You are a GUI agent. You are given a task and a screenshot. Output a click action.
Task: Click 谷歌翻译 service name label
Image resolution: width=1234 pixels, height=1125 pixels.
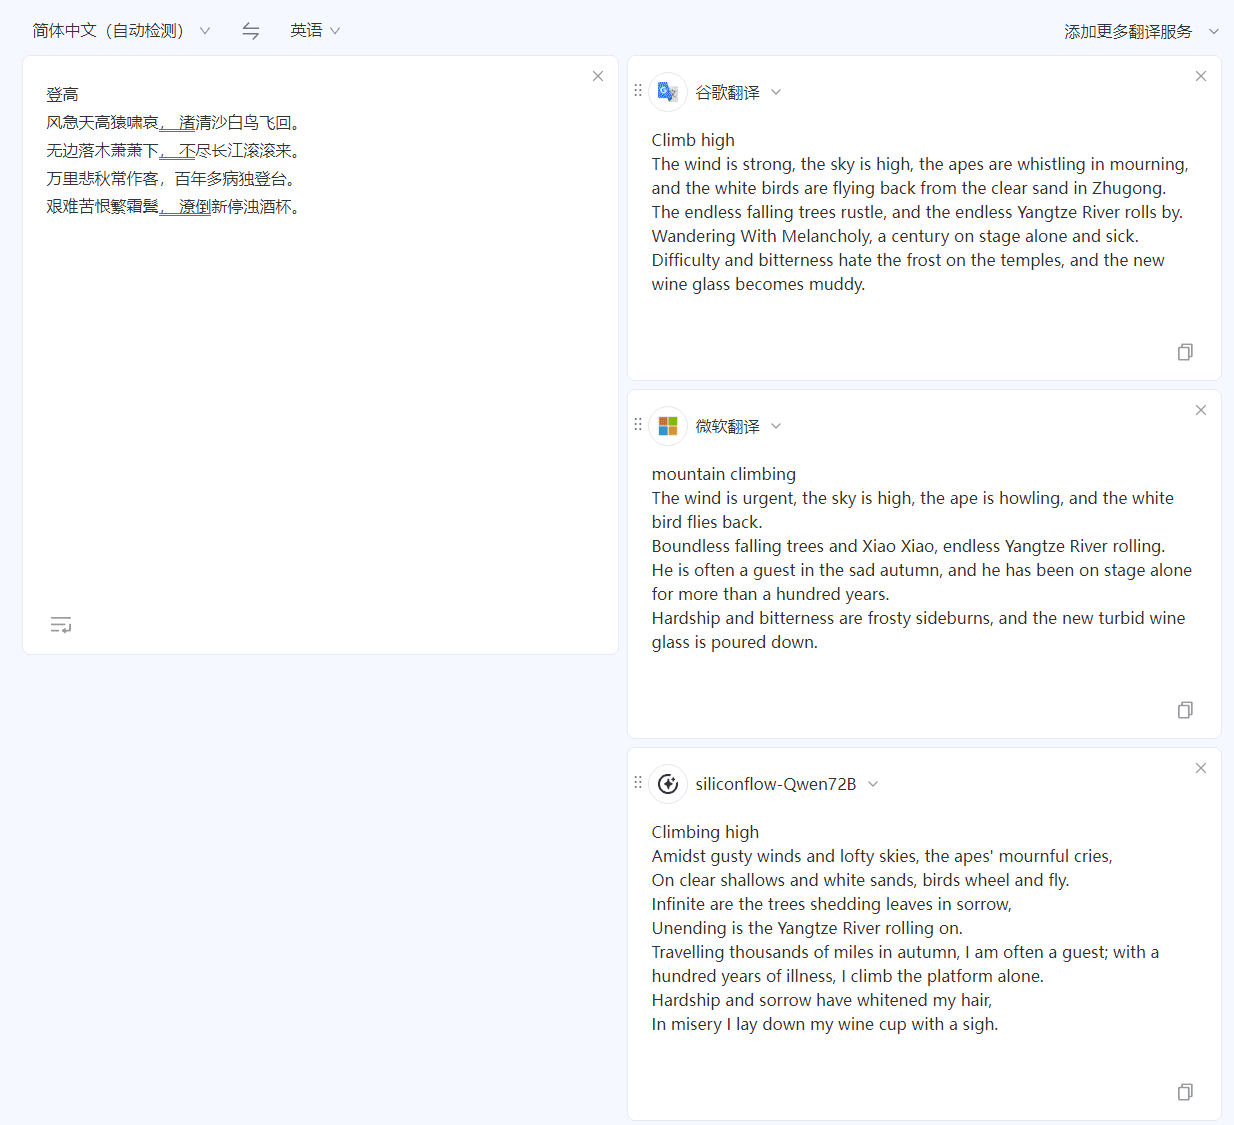click(x=727, y=92)
